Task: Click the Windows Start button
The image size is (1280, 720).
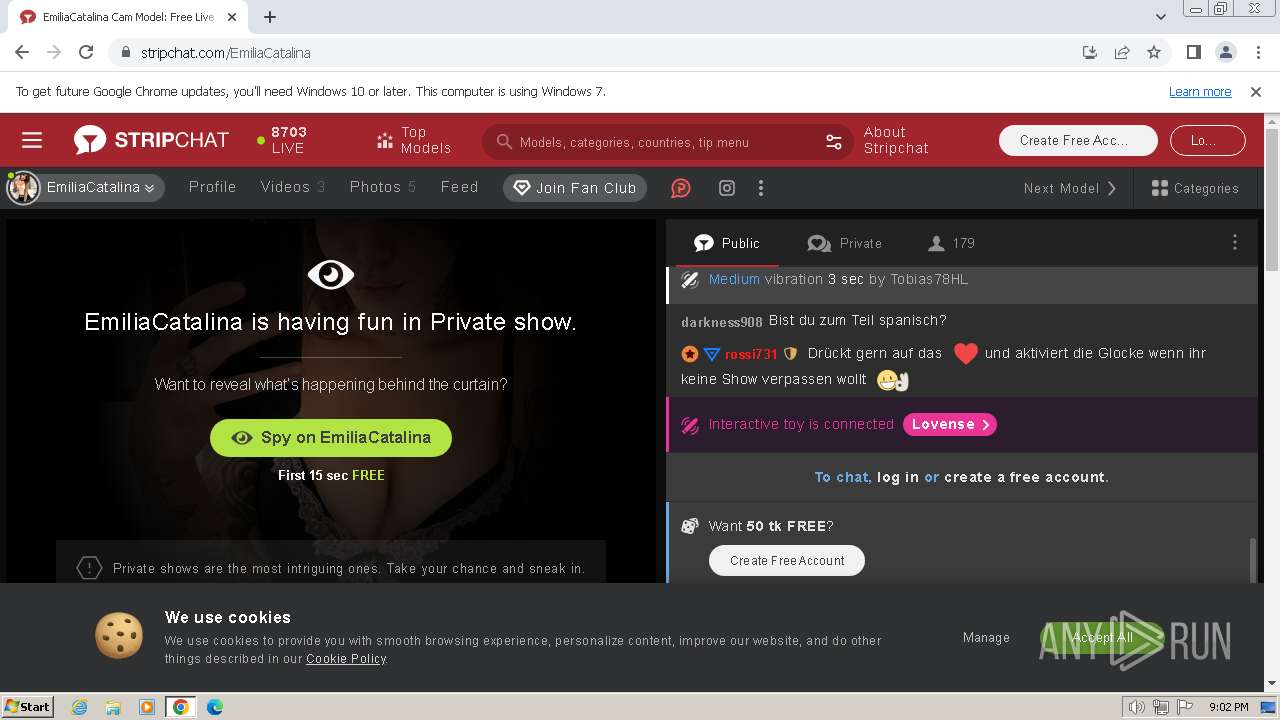Action: 27,706
